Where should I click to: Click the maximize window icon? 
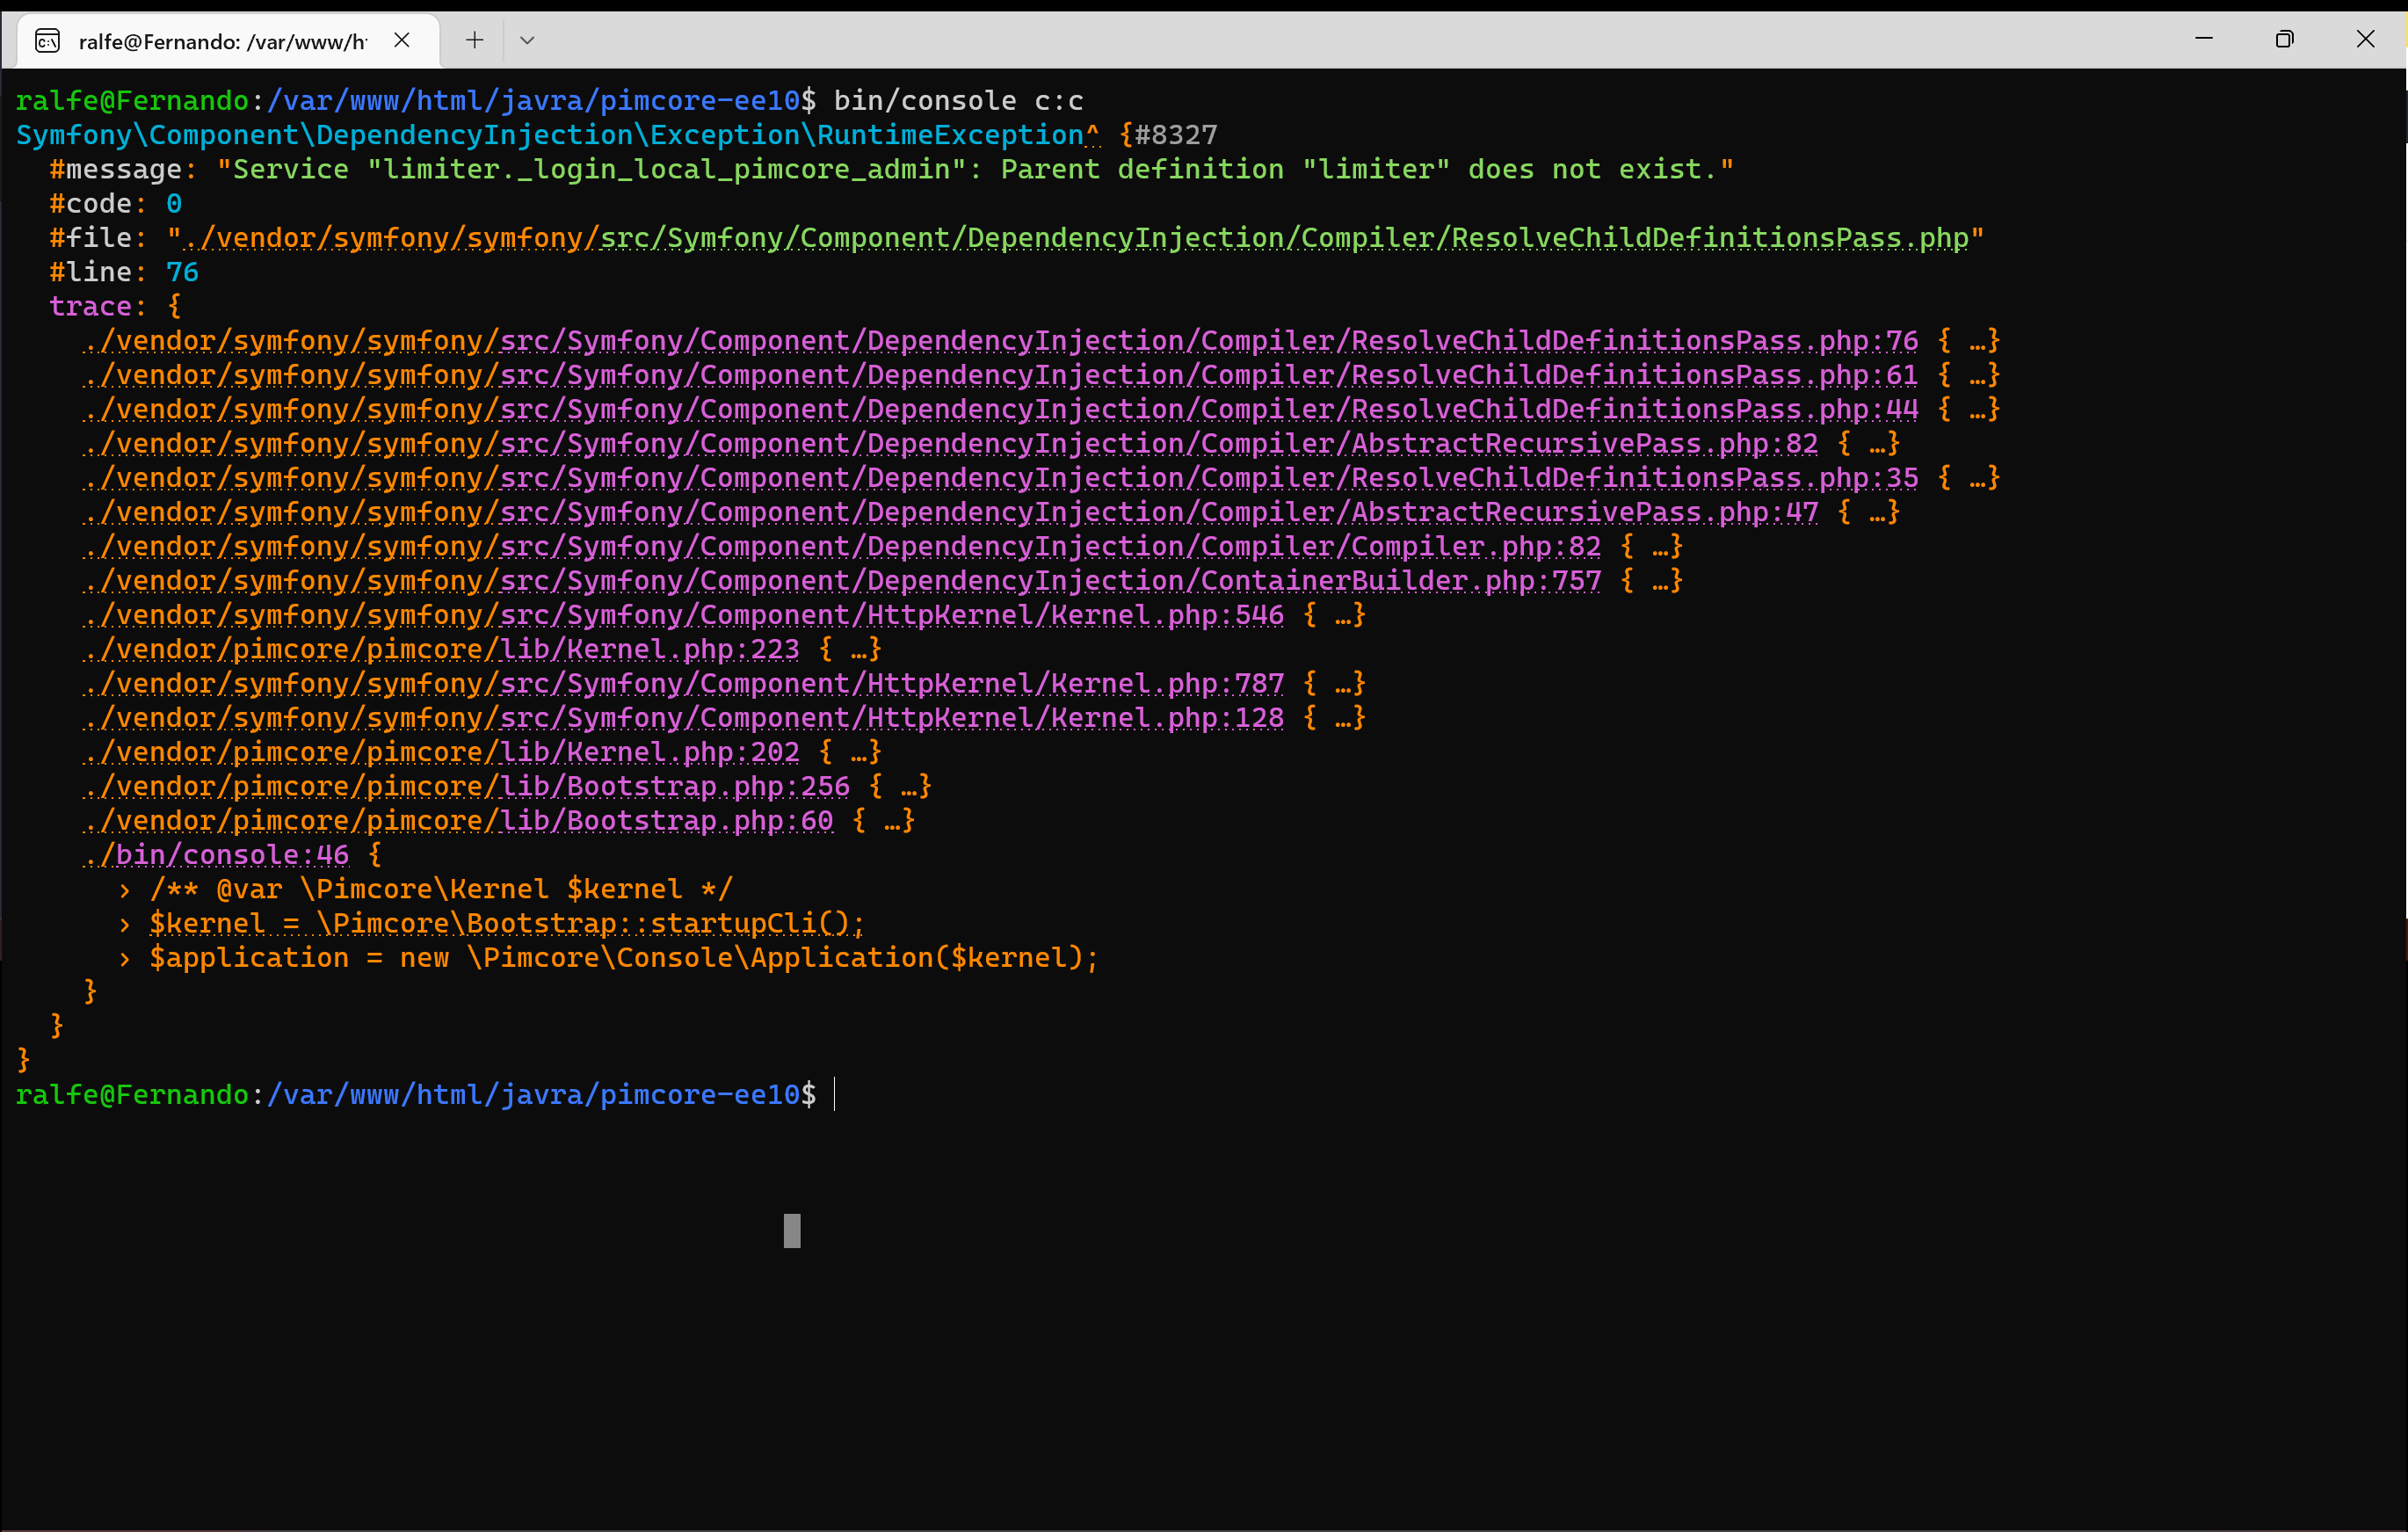click(2285, 39)
